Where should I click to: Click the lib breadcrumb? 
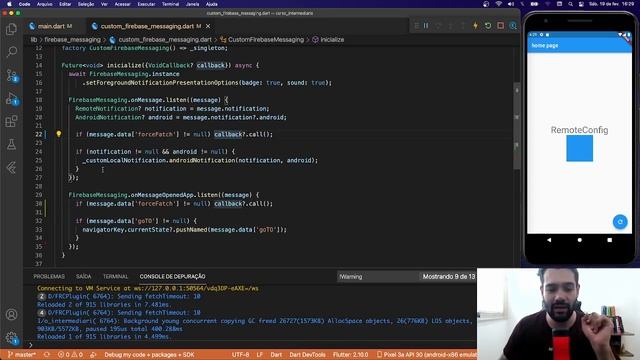tap(33, 40)
